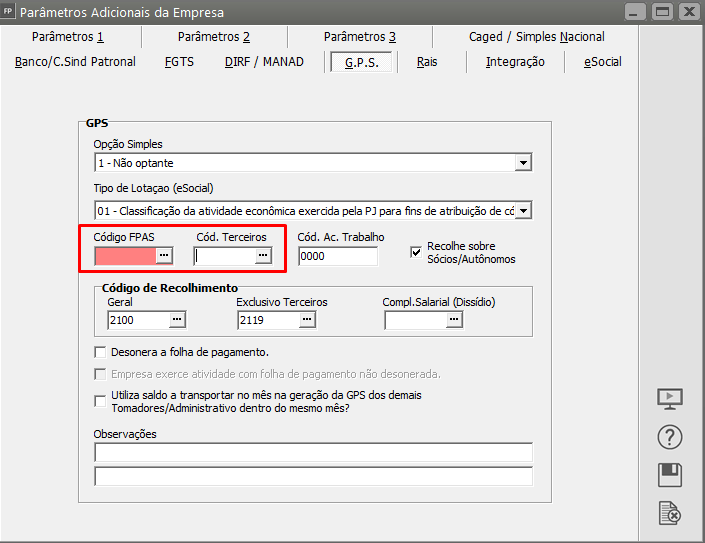Click the Cód. Ac. Trabalho input field
705x543 pixels.
[337, 257]
